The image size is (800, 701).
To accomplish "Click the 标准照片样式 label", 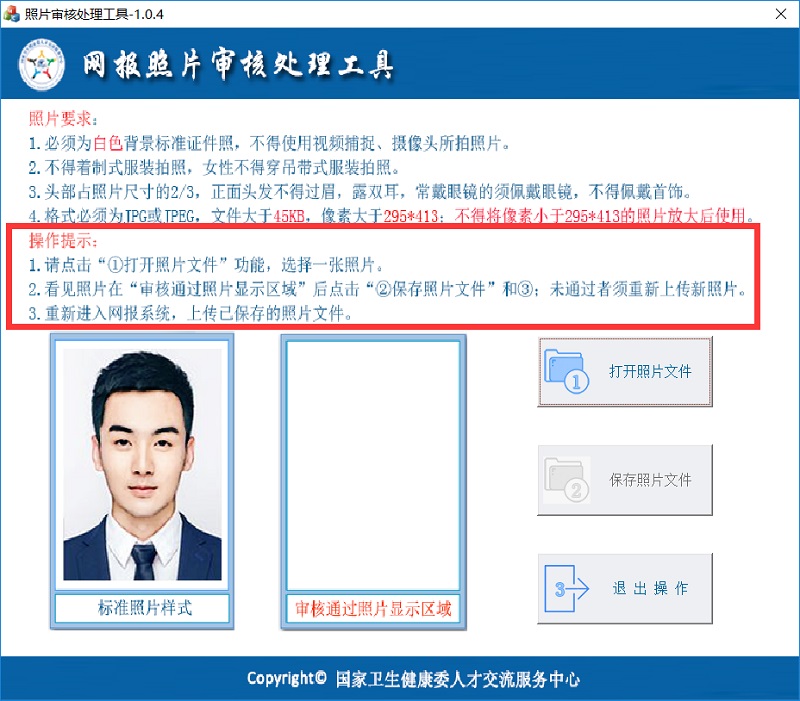I will (x=142, y=608).
